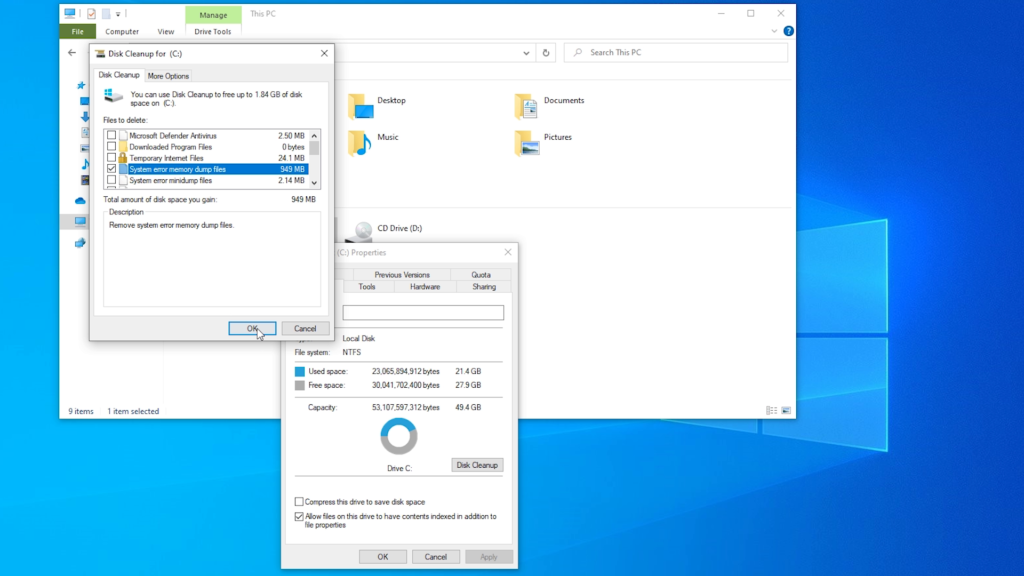Click the Temporary Internet Files lock icon
Viewport: 1024px width, 576px height.
(x=123, y=158)
